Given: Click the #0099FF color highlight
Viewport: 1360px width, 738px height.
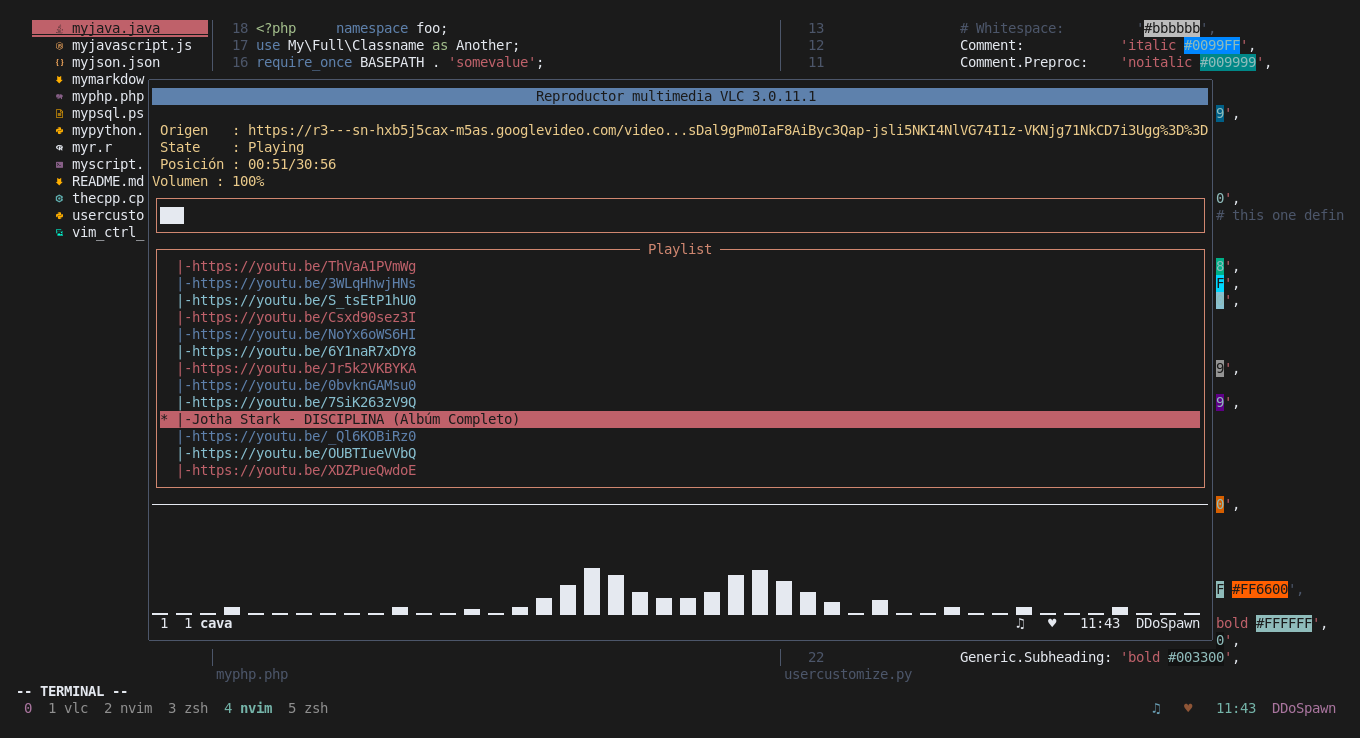Looking at the screenshot, I should point(1212,45).
